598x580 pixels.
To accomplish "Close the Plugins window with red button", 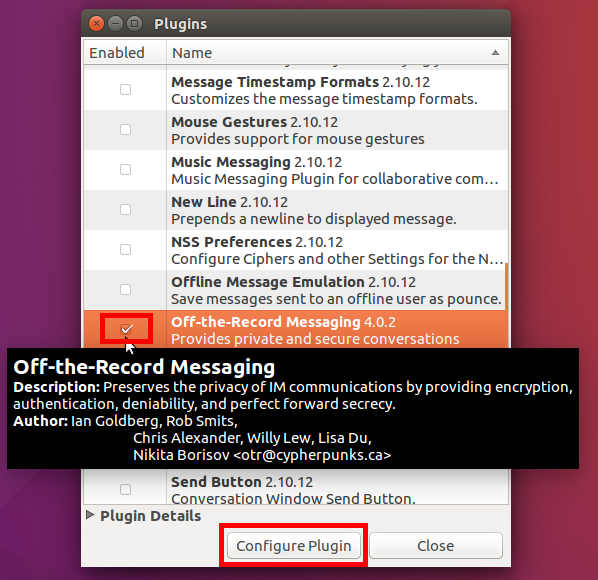I will [96, 24].
